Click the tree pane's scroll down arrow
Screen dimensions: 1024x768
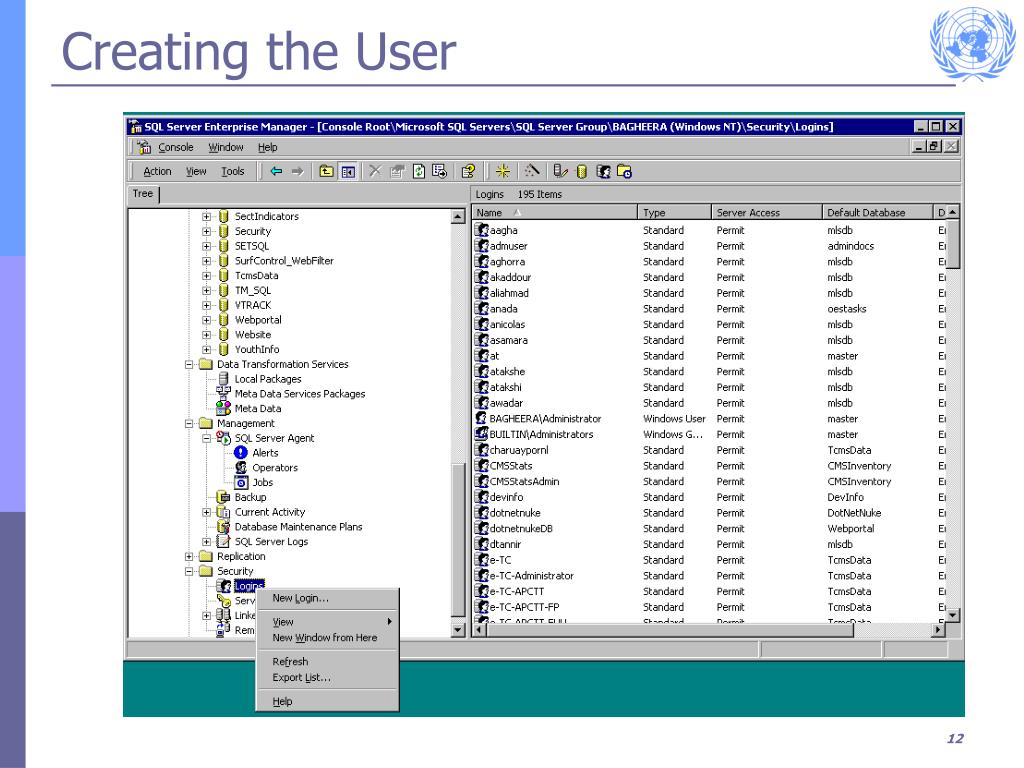(458, 630)
